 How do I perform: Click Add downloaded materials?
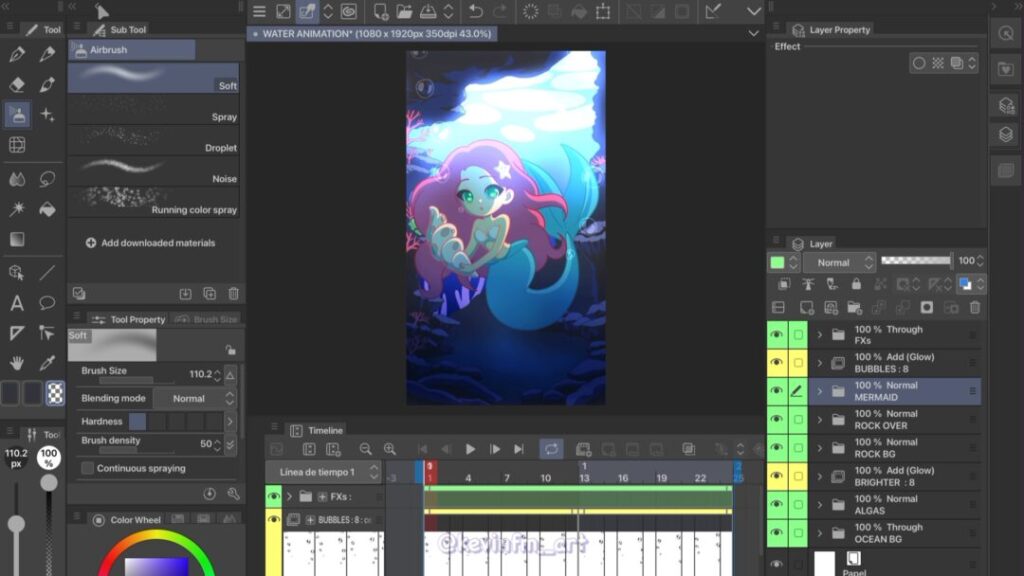151,243
